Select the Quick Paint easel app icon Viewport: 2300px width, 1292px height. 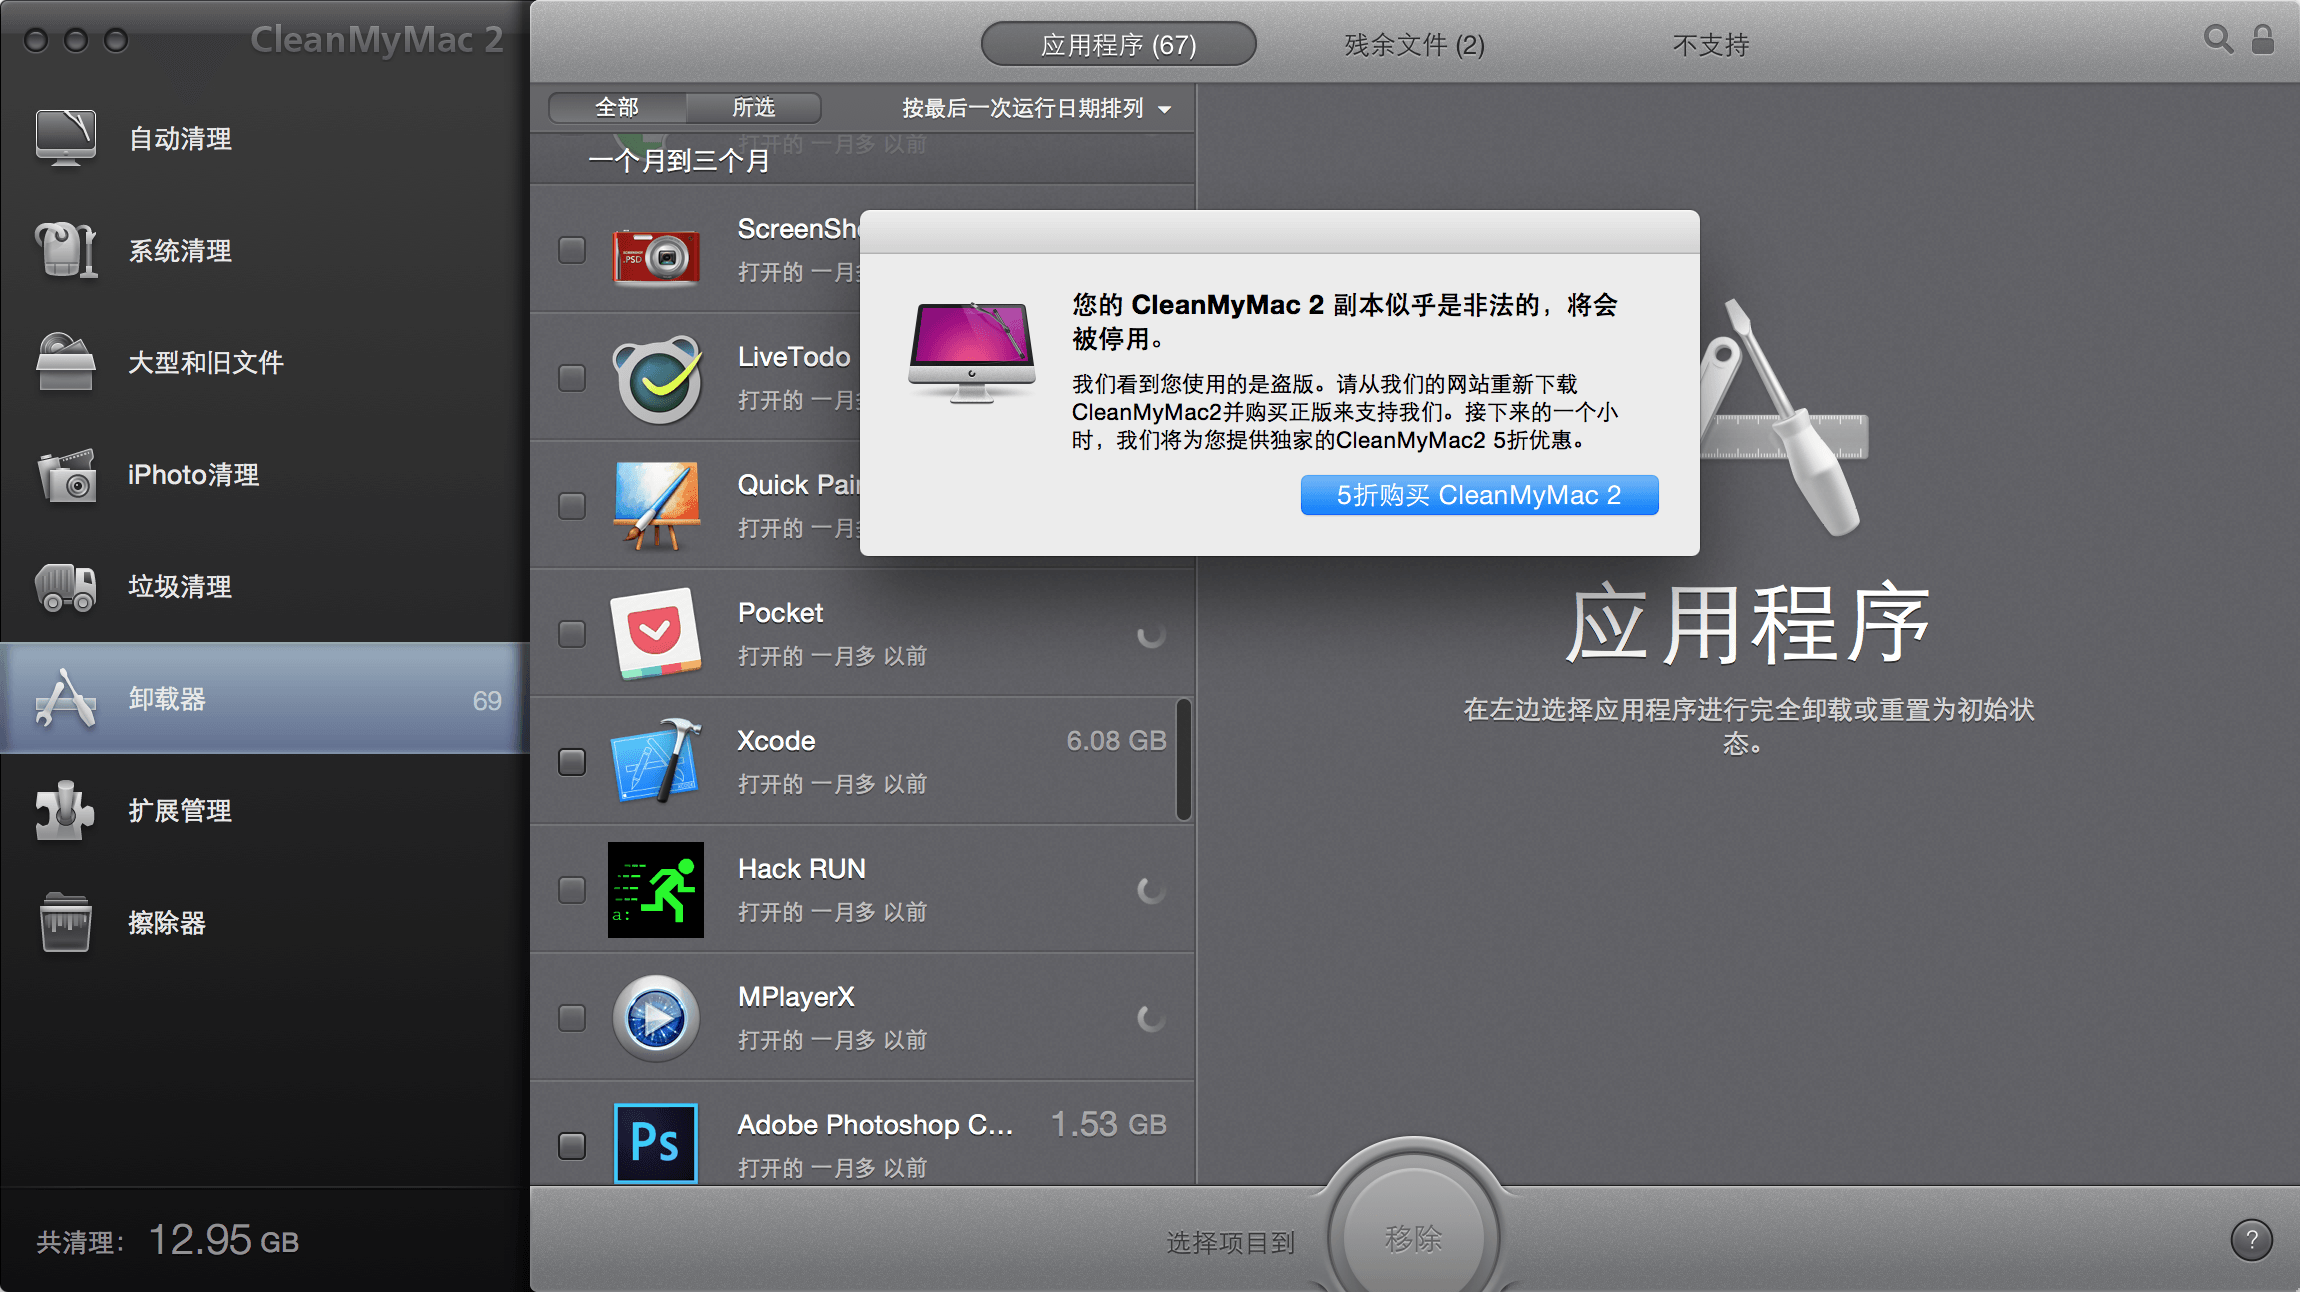pos(656,506)
